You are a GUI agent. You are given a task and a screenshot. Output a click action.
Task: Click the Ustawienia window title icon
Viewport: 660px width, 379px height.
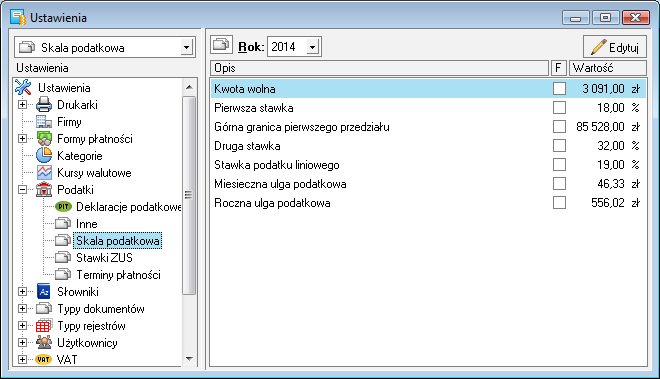pyautogui.click(x=18, y=18)
